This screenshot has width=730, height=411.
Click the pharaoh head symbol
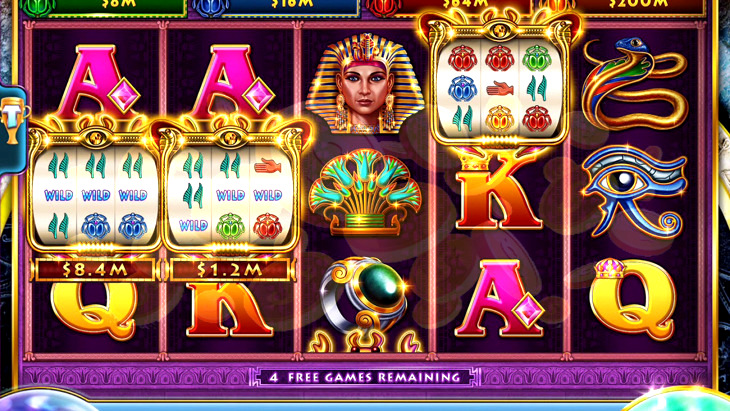365,84
